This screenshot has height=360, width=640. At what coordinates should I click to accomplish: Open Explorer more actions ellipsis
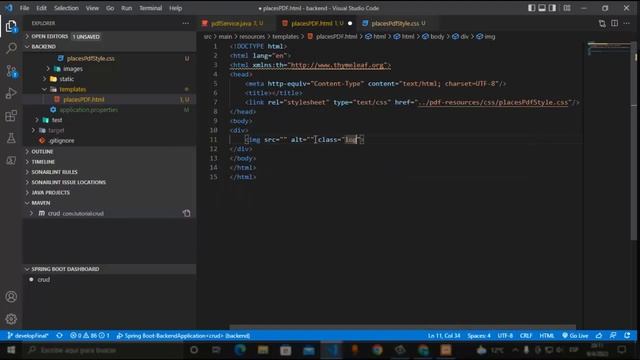click(186, 23)
